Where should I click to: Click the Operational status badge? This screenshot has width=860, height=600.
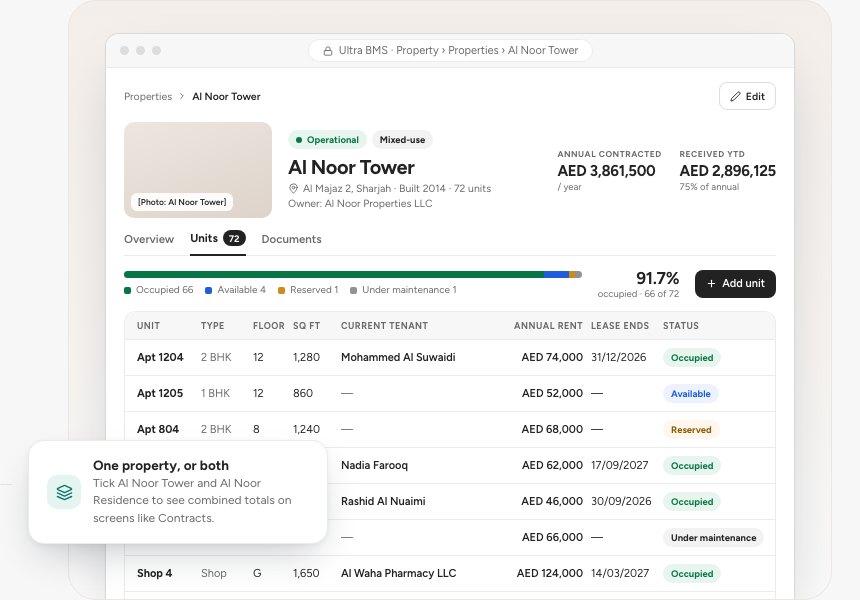click(x=327, y=140)
